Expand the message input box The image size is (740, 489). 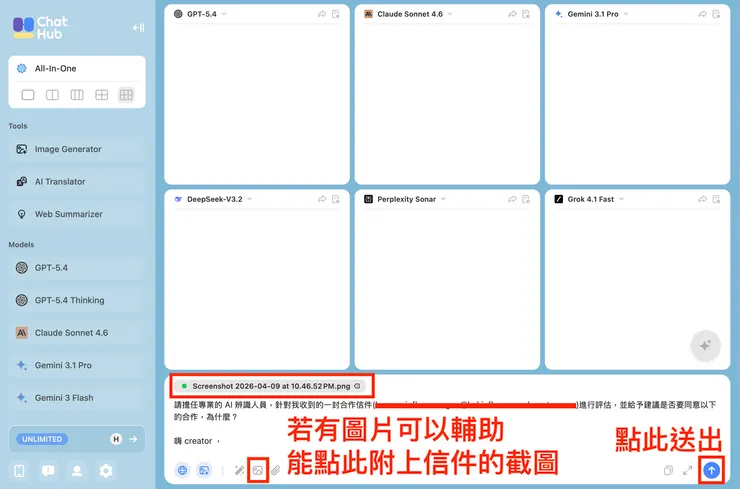click(x=688, y=470)
